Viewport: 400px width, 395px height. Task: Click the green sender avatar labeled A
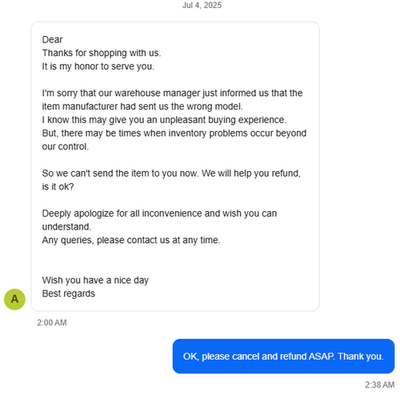point(15,299)
